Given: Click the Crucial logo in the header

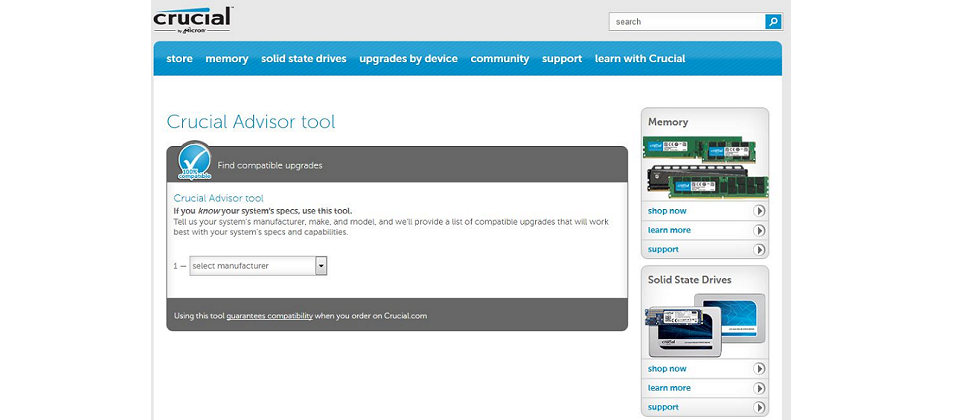Looking at the screenshot, I should click(x=192, y=20).
